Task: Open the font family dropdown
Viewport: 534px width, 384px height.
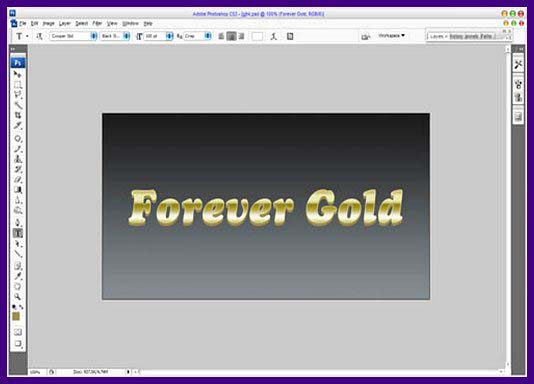Action: (x=94, y=36)
